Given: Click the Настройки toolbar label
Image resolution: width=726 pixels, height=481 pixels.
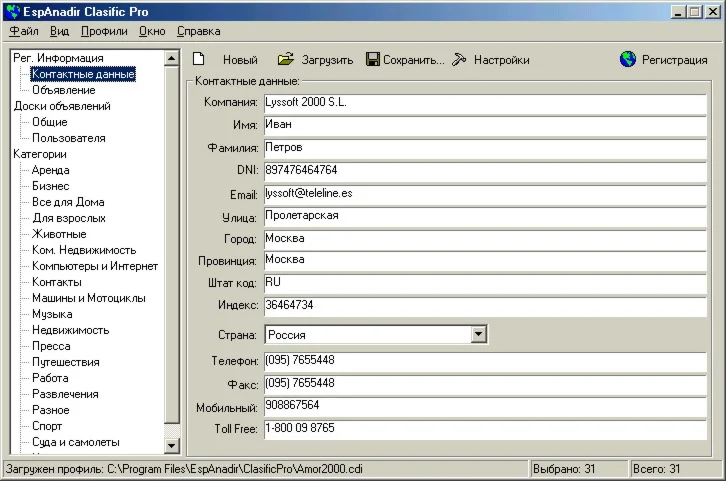Looking at the screenshot, I should pyautogui.click(x=501, y=60).
